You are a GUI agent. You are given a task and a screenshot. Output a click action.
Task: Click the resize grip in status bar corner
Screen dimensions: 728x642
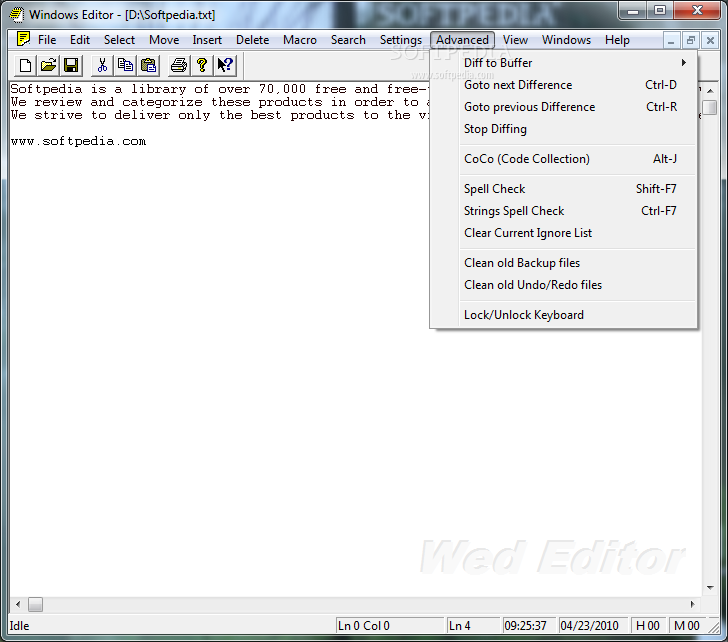713,627
